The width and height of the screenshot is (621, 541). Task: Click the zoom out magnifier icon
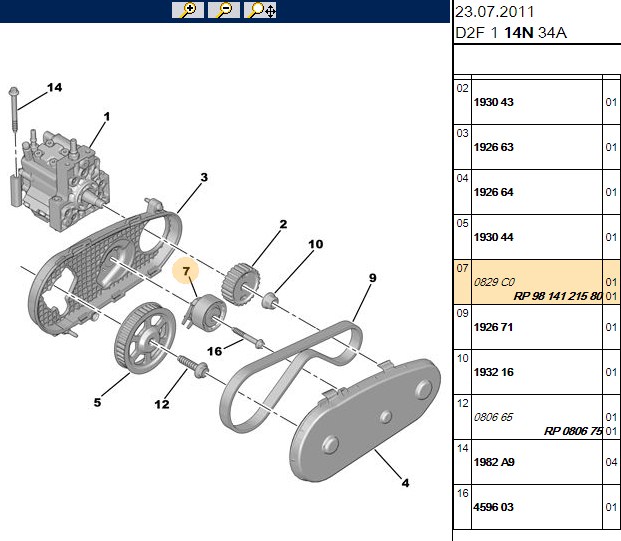coord(224,10)
